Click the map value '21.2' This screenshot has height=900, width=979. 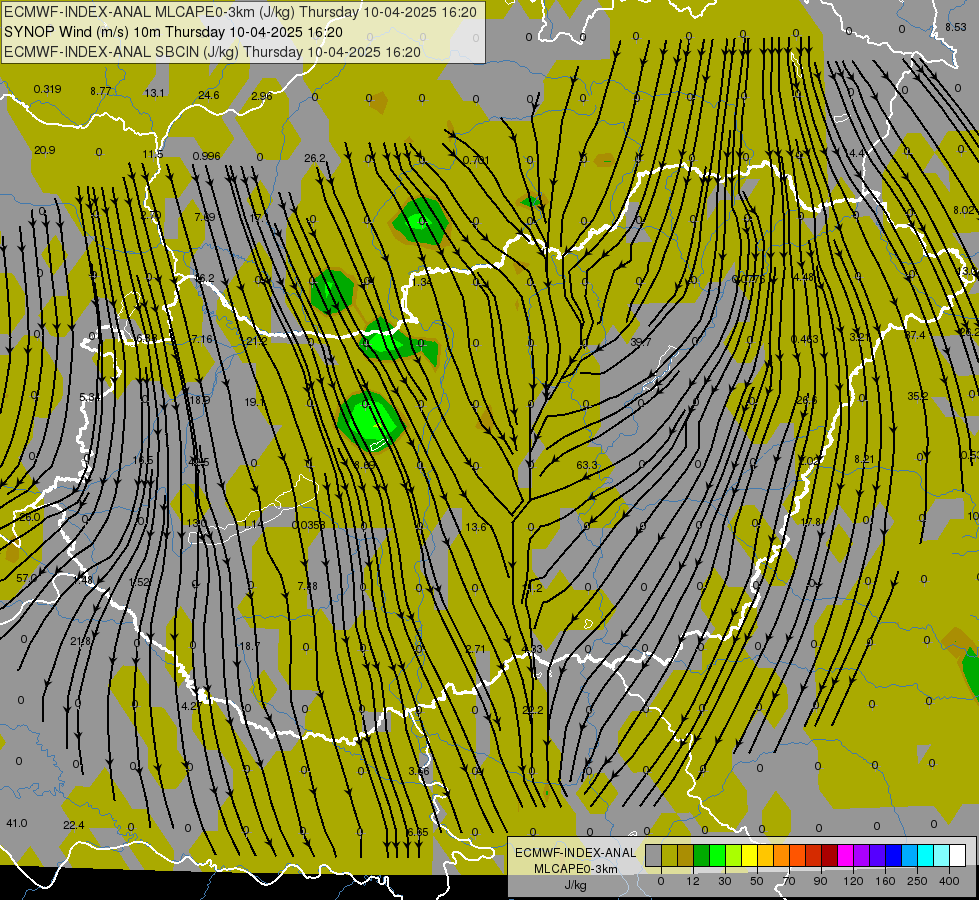pos(257,341)
